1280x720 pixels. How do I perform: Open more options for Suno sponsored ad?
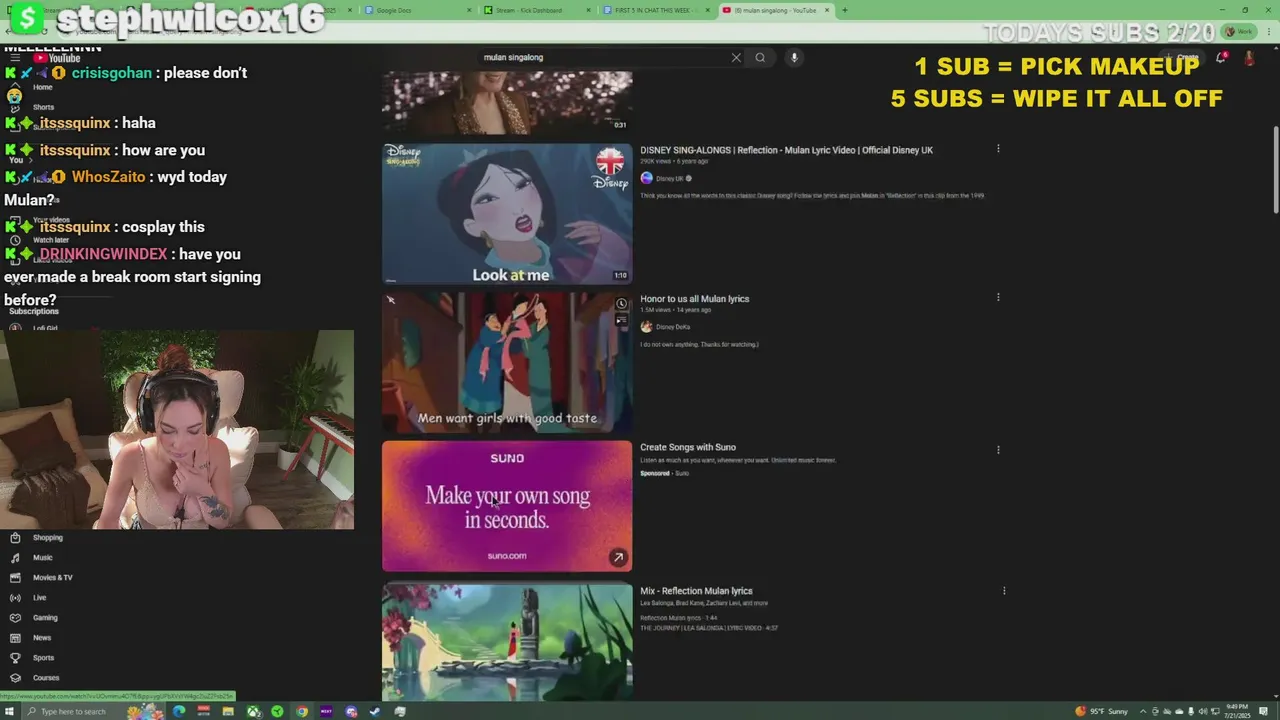point(998,450)
